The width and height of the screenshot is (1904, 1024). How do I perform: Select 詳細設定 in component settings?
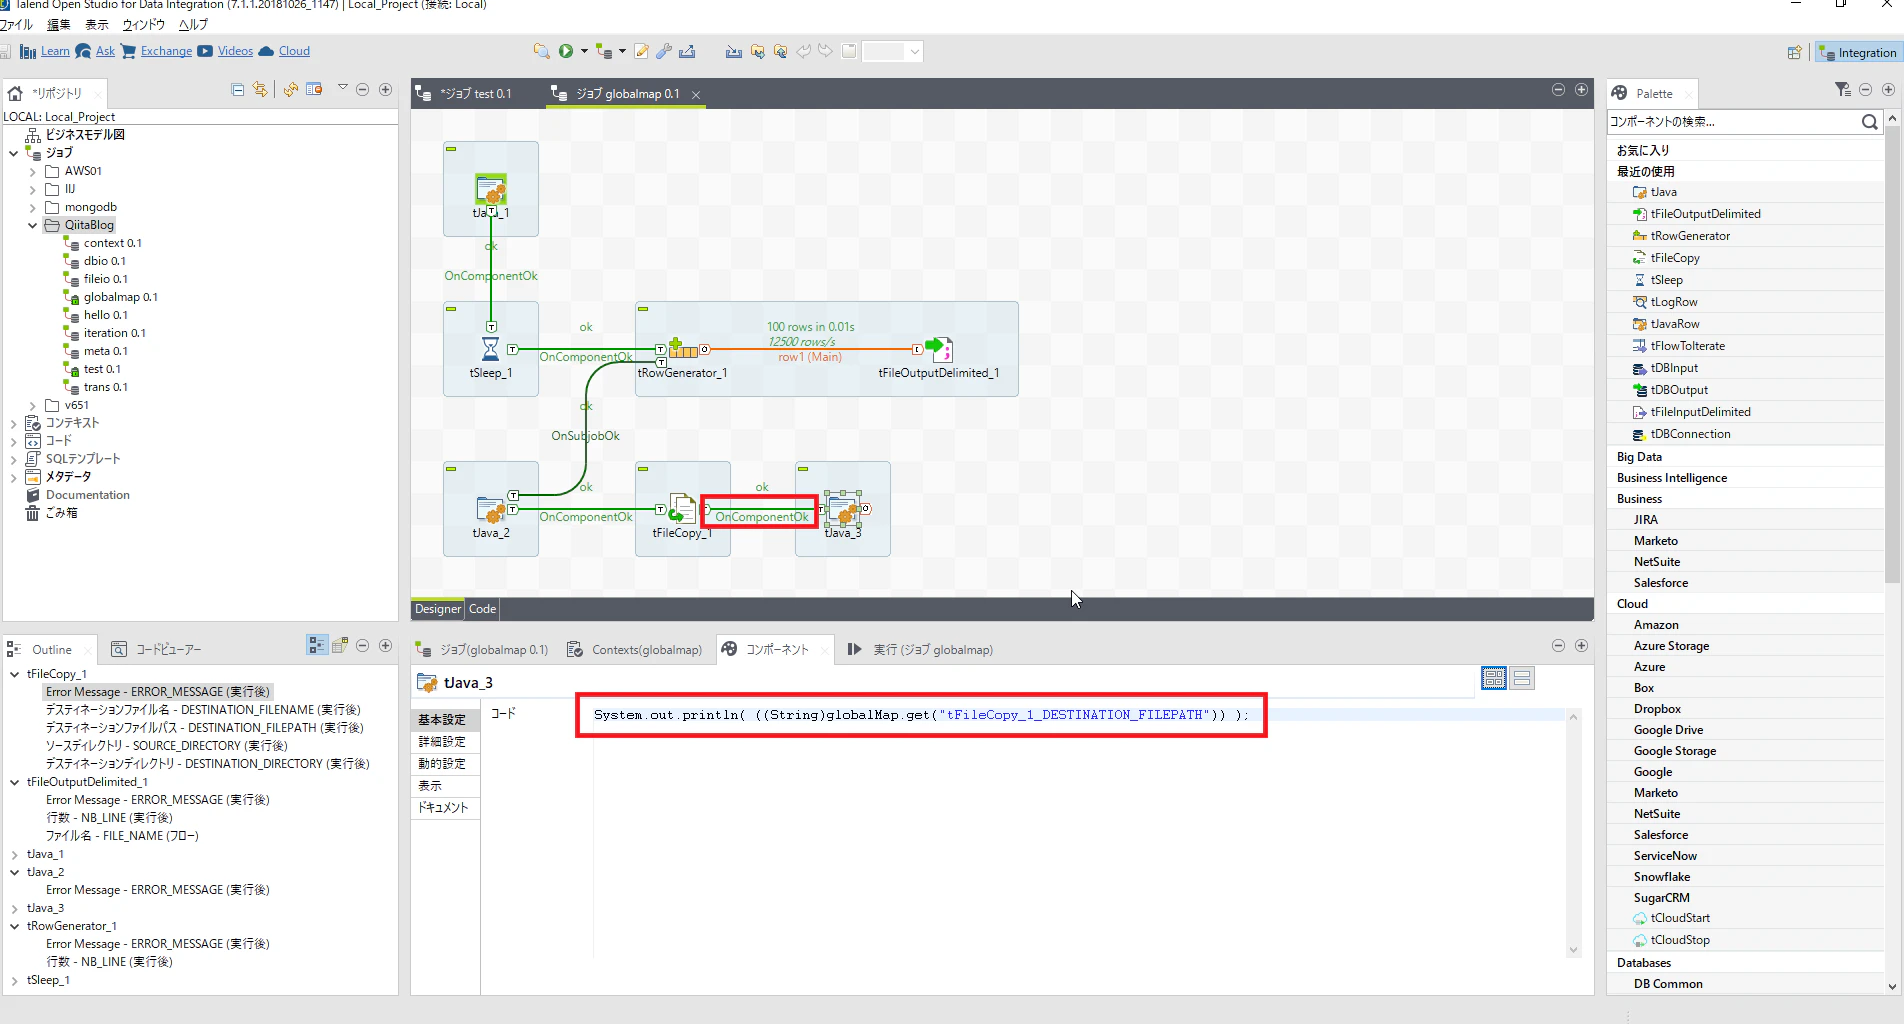(442, 742)
